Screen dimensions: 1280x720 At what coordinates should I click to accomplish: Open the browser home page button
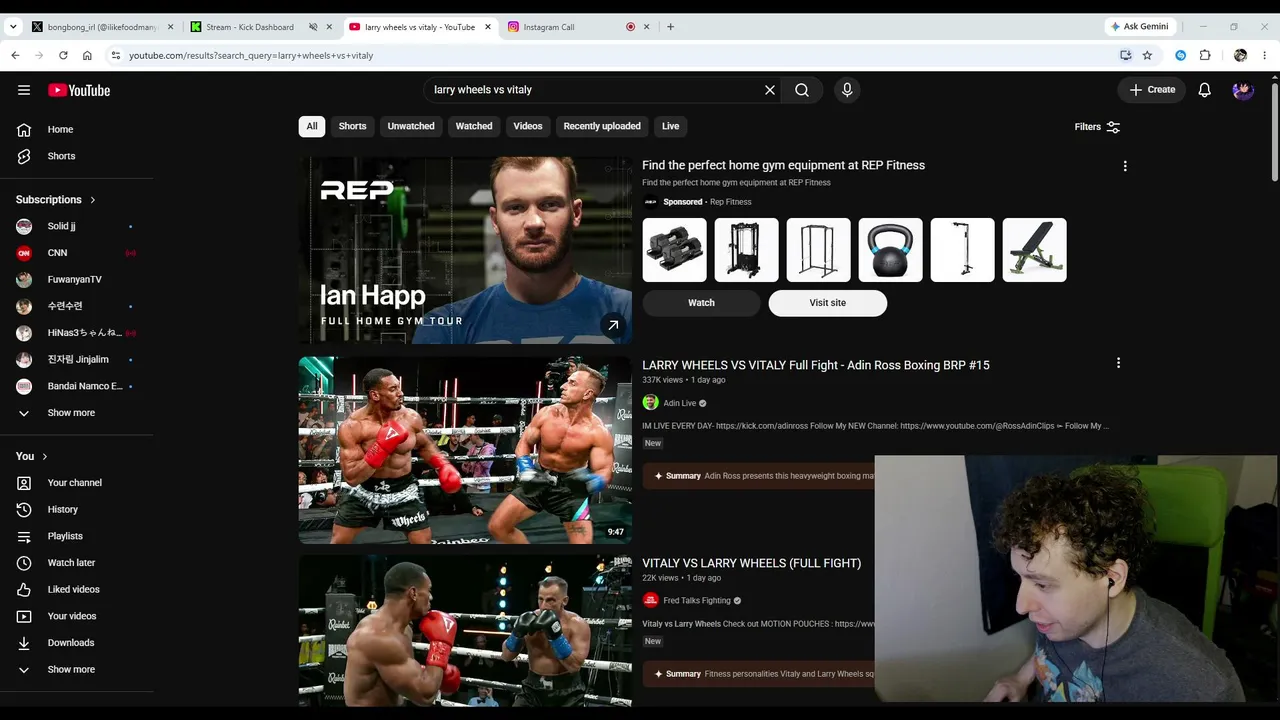87,55
